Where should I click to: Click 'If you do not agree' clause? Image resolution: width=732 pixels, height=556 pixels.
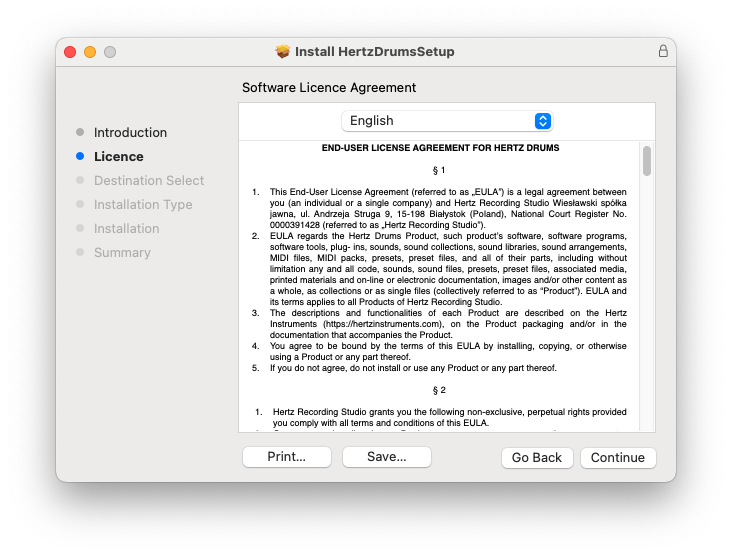[413, 368]
